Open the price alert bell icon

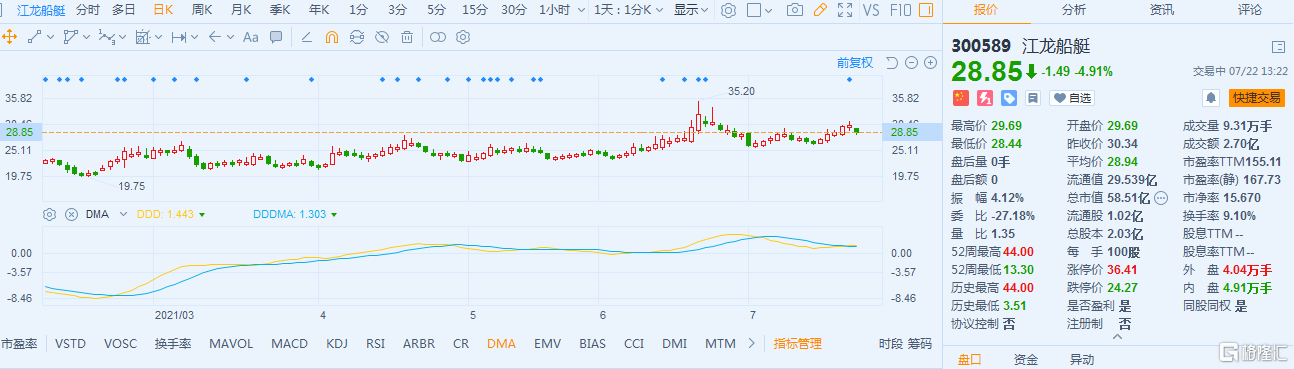tap(1211, 98)
